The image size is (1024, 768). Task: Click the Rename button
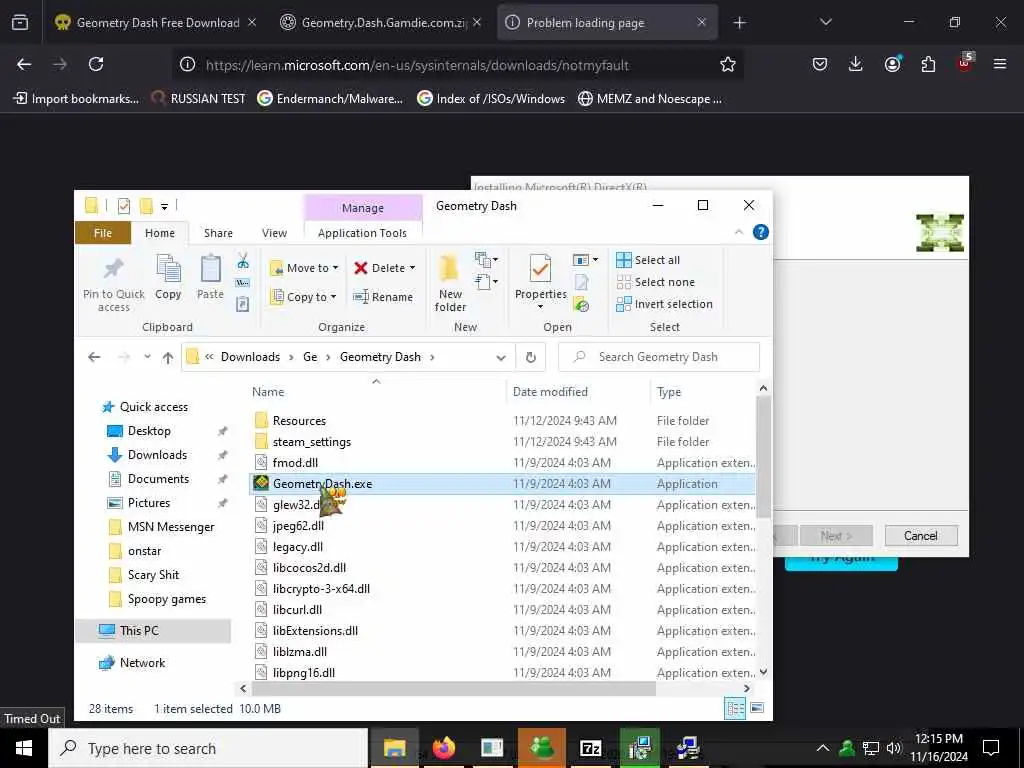pos(383,297)
